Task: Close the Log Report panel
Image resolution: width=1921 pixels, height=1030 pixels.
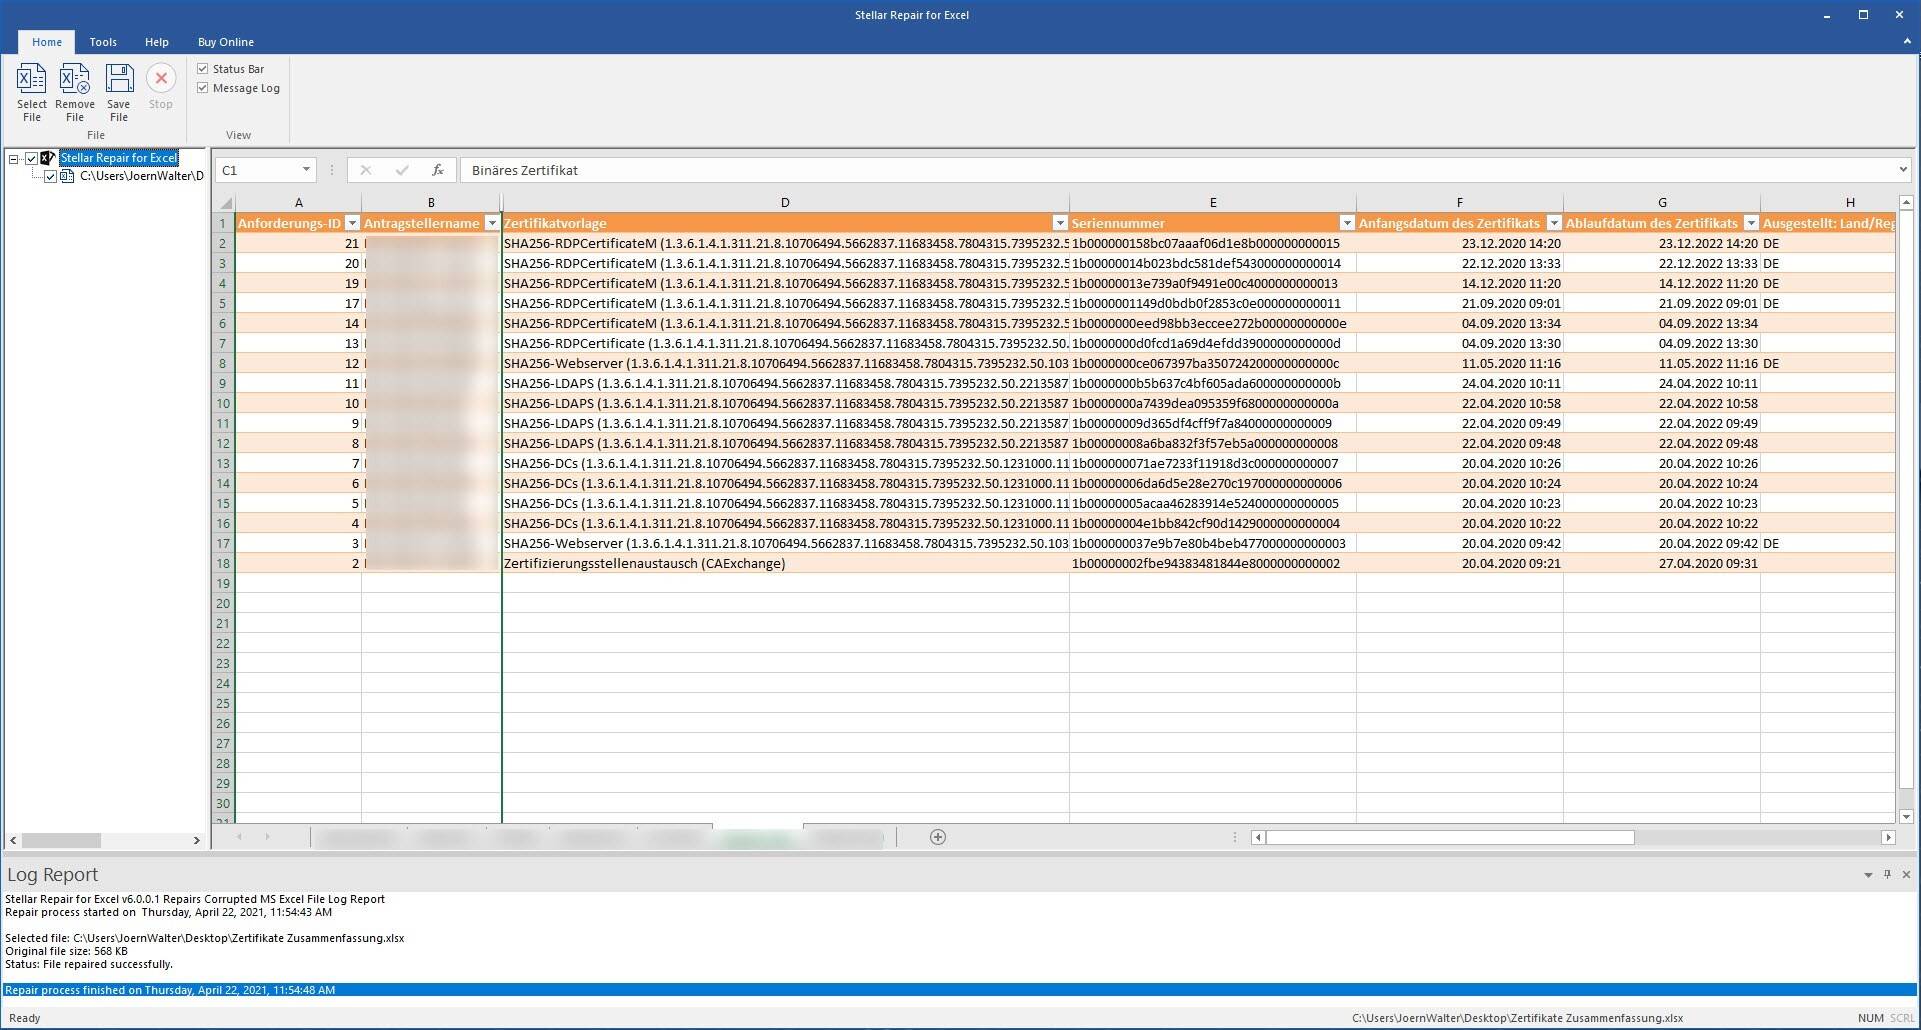Action: click(x=1906, y=874)
